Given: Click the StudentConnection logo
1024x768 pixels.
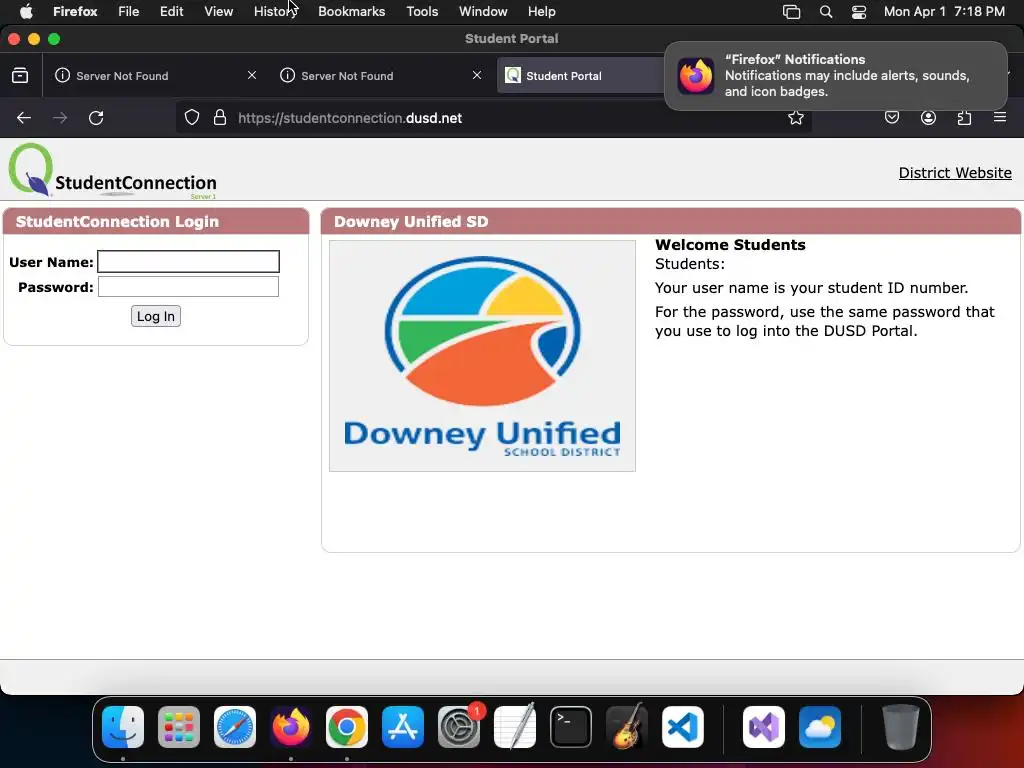Looking at the screenshot, I should pyautogui.click(x=112, y=171).
